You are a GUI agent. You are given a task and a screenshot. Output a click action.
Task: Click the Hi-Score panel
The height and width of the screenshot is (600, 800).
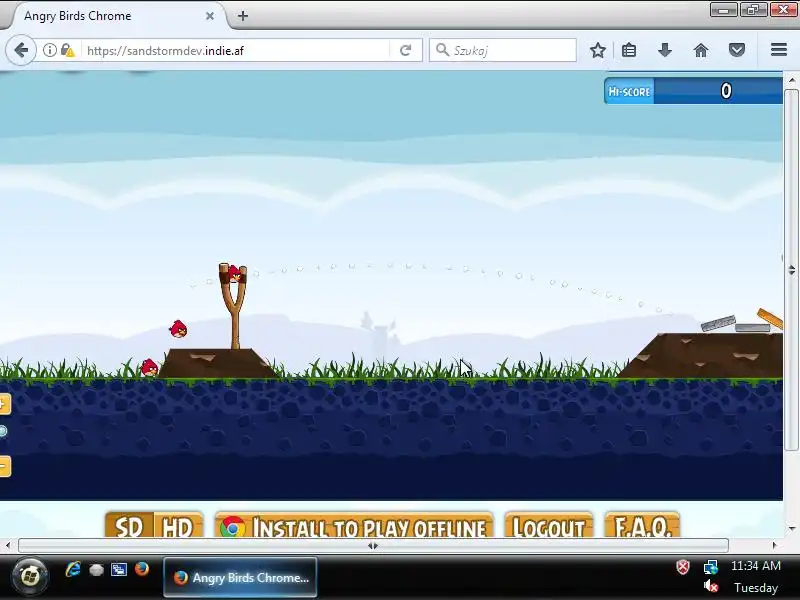693,91
